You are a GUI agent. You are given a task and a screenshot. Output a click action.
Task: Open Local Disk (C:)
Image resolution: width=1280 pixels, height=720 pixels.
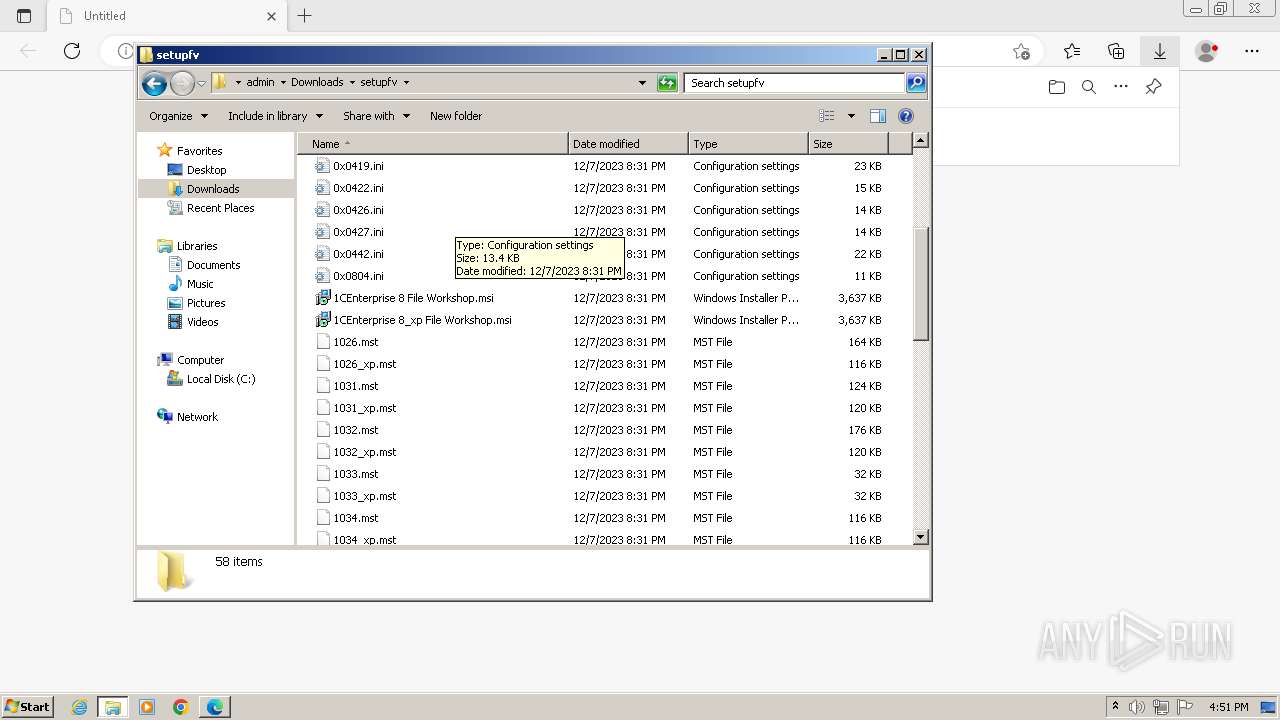tap(220, 379)
